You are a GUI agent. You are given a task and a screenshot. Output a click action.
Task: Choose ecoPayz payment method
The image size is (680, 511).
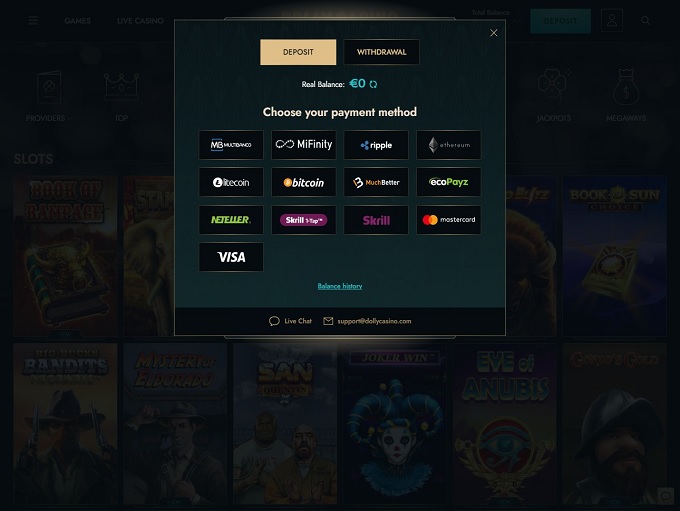coord(448,182)
